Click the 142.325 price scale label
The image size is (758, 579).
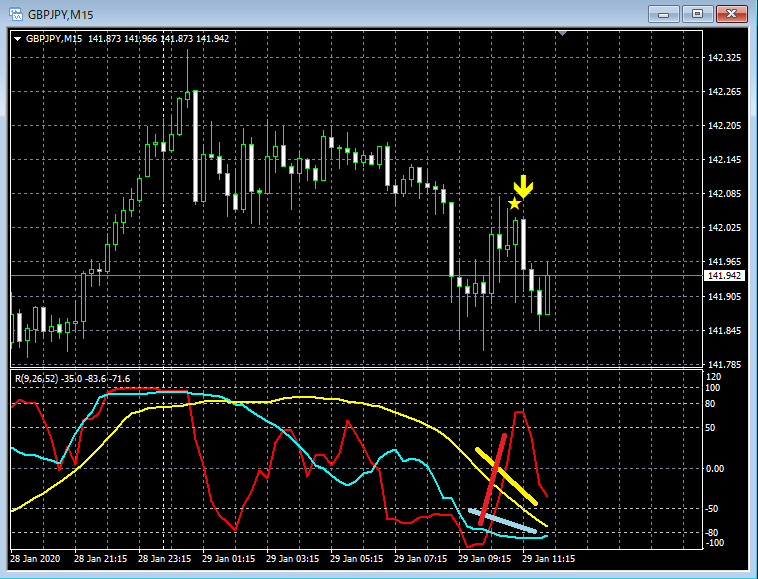724,58
